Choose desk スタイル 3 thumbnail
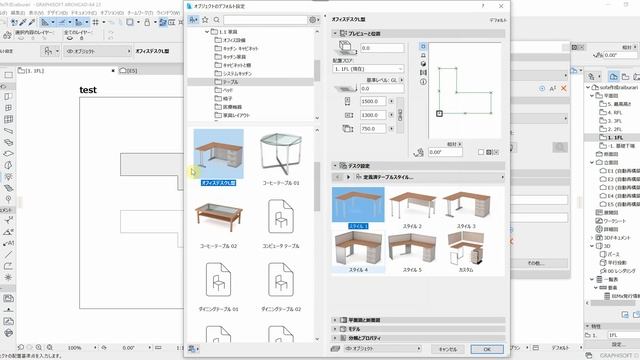The width and height of the screenshot is (640, 360). tap(466, 209)
